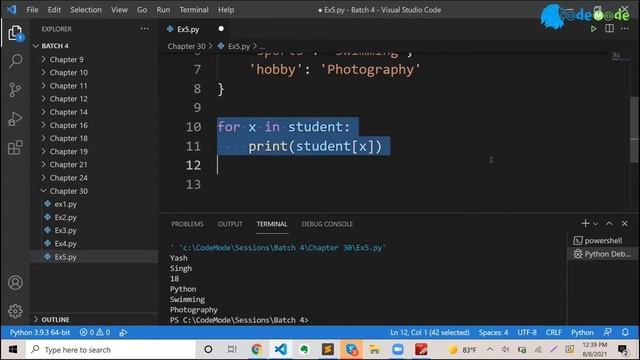
Task: Open editor More Actions ellipsis
Action: pyautogui.click(x=625, y=29)
